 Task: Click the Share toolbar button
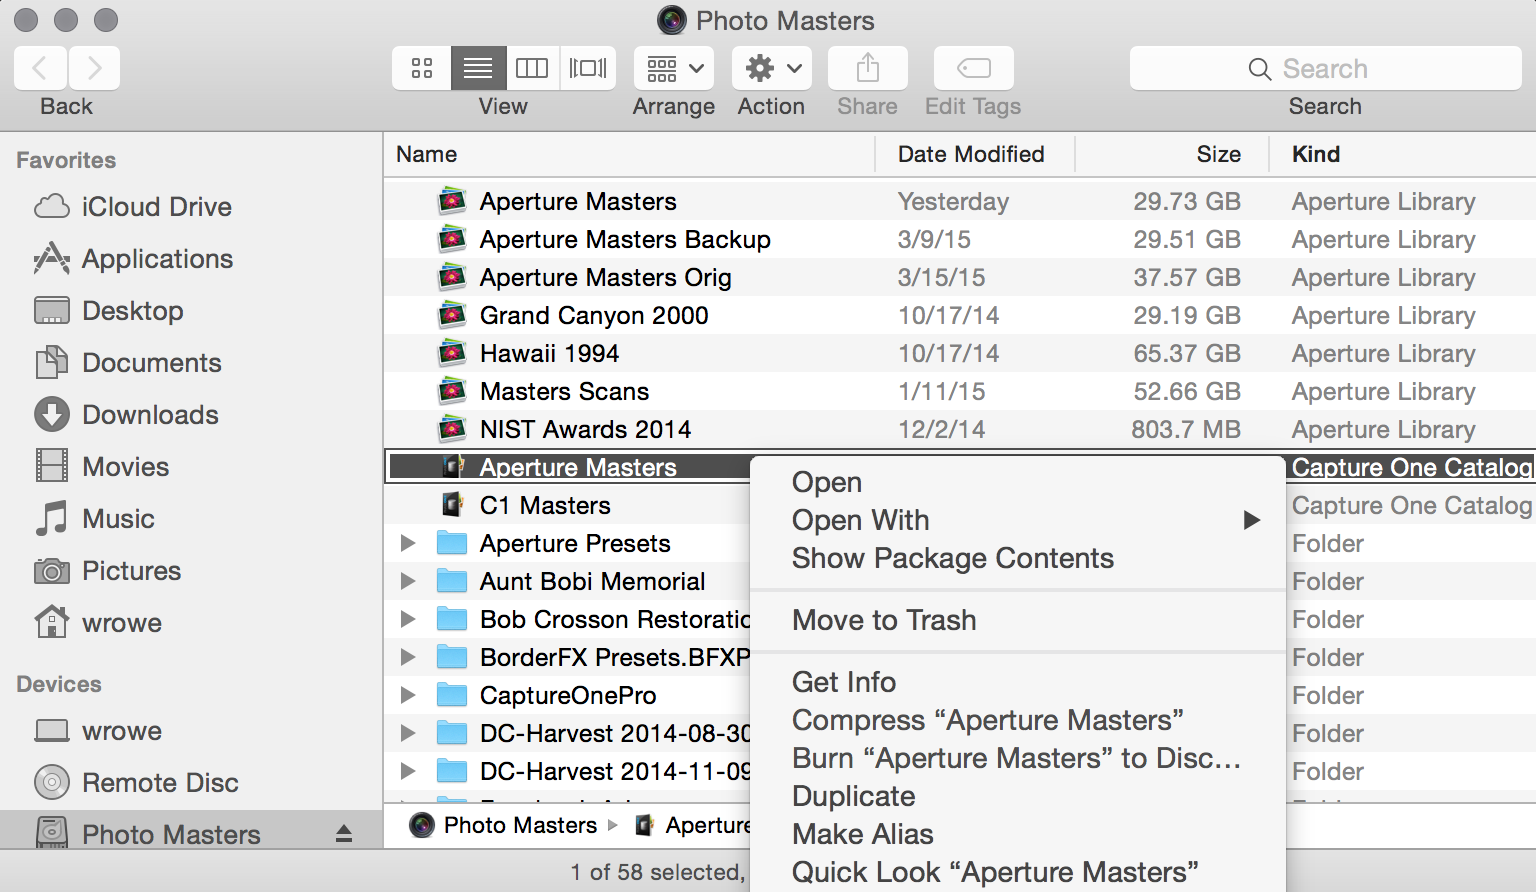[868, 68]
